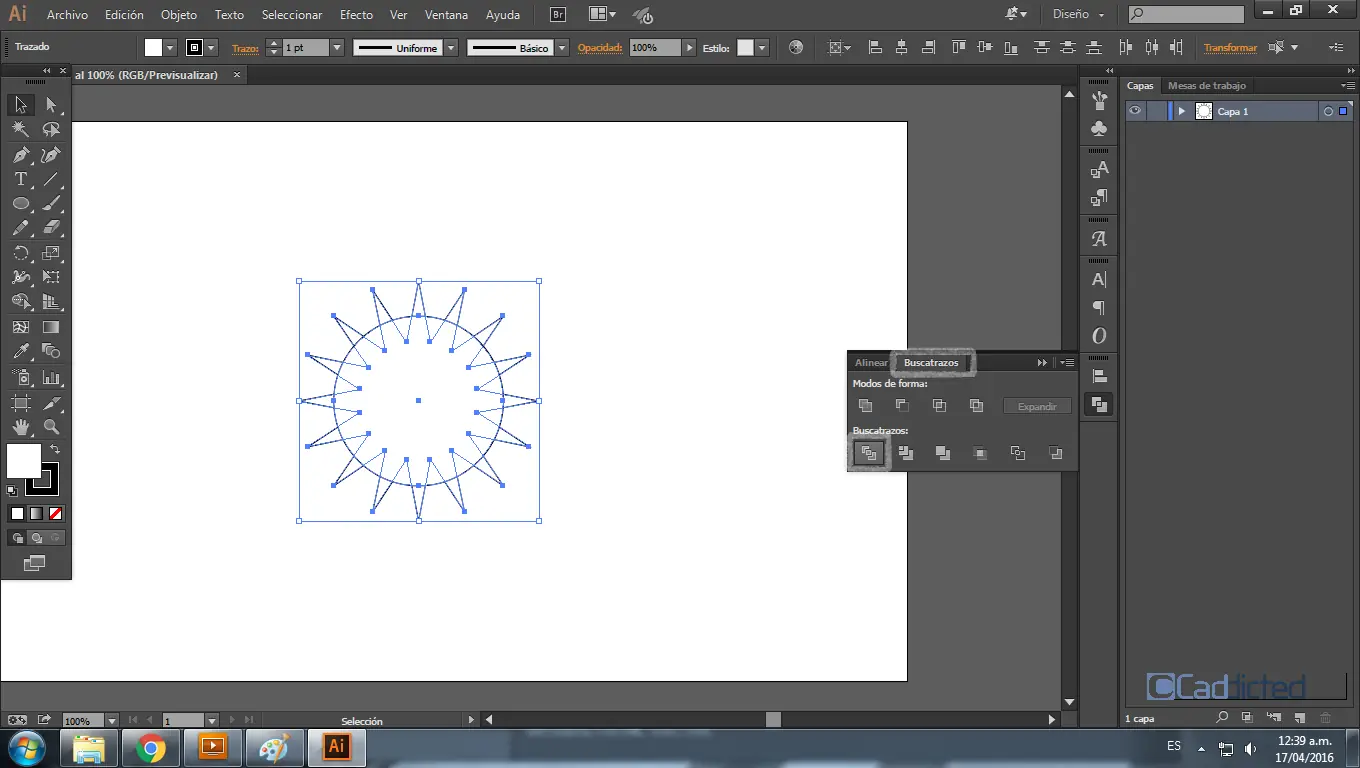This screenshot has width=1360, height=768.
Task: Apply Unir, first icon under Modos de forma
Action: [x=865, y=406]
